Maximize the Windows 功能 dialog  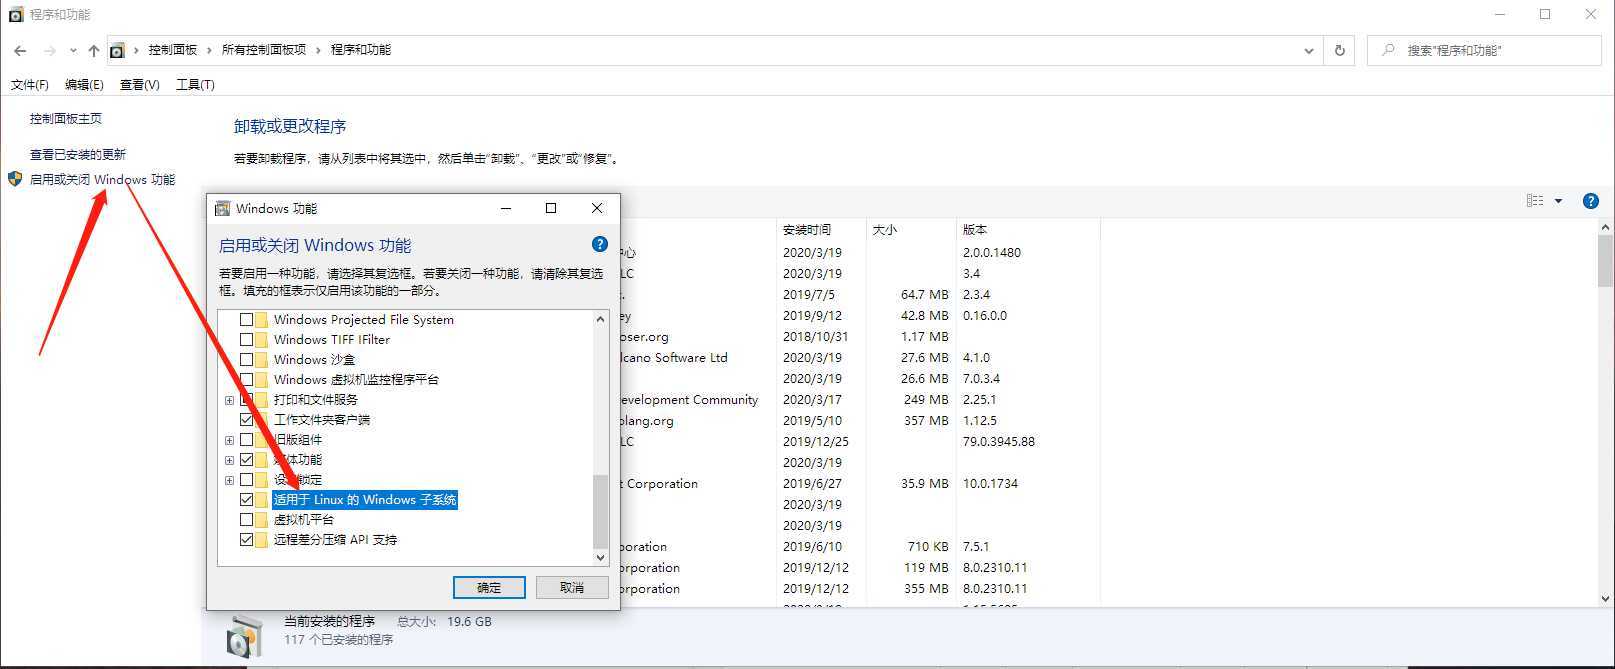(x=550, y=208)
